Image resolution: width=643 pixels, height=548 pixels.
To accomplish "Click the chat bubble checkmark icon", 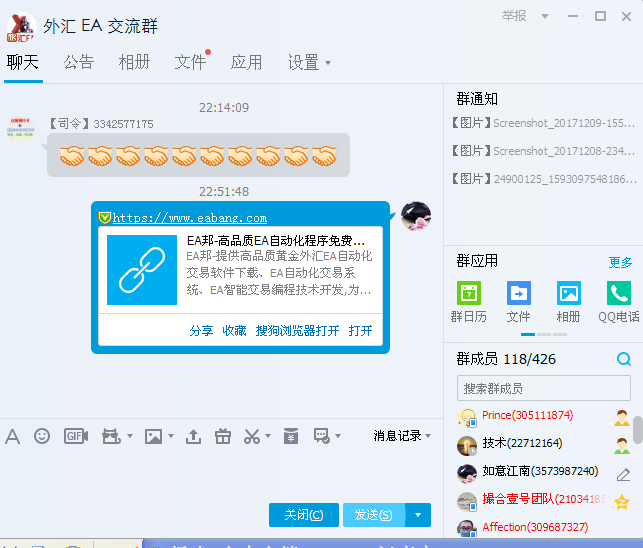I will click(x=322, y=436).
